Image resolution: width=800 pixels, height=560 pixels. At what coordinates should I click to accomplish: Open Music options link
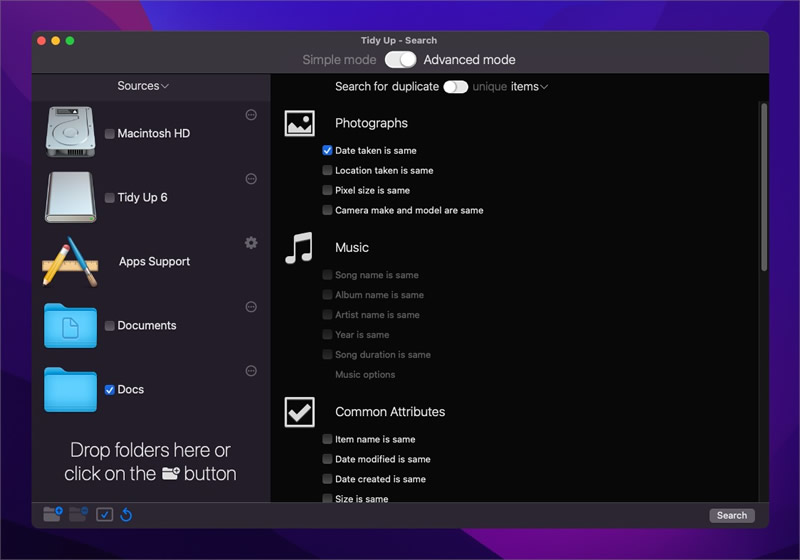point(365,374)
